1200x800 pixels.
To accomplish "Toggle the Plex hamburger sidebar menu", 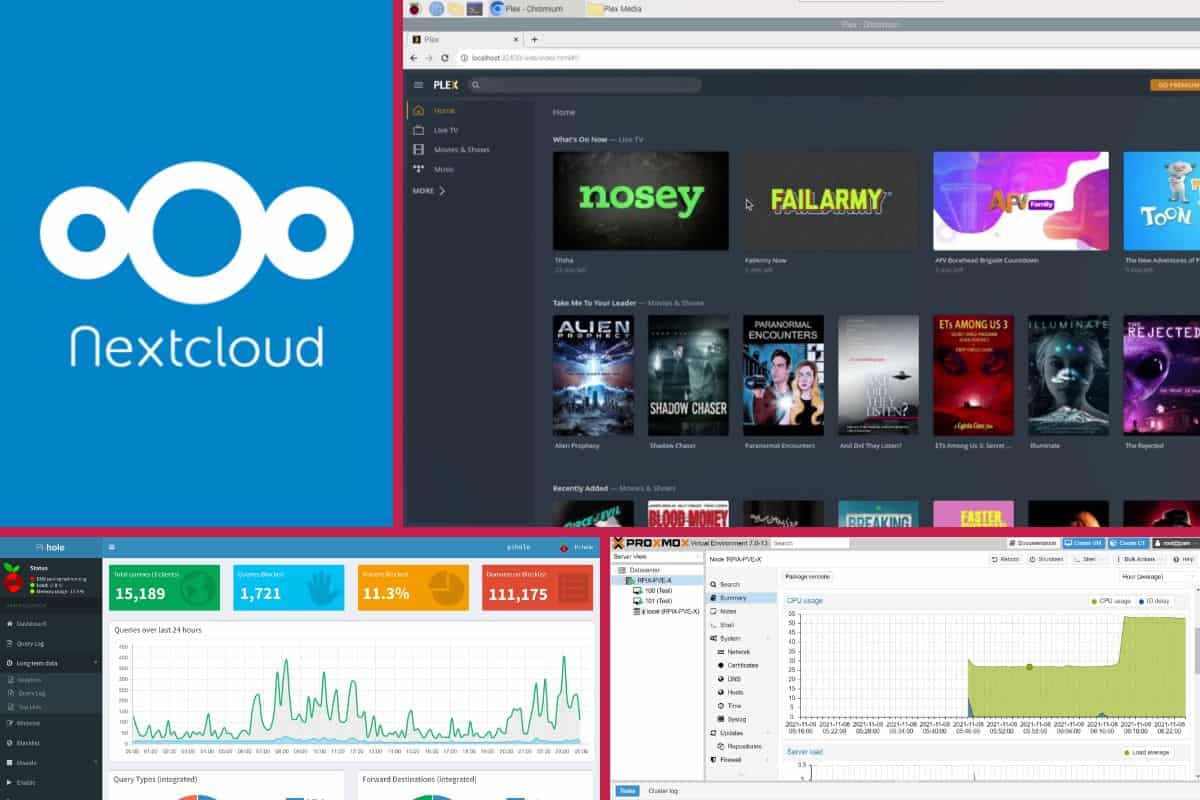I will tap(418, 85).
